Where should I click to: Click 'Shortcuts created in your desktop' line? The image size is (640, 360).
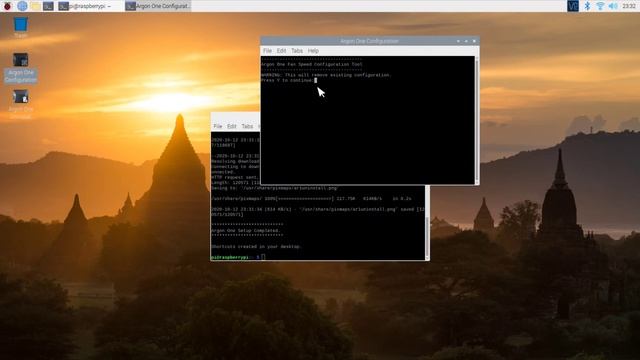click(x=256, y=247)
